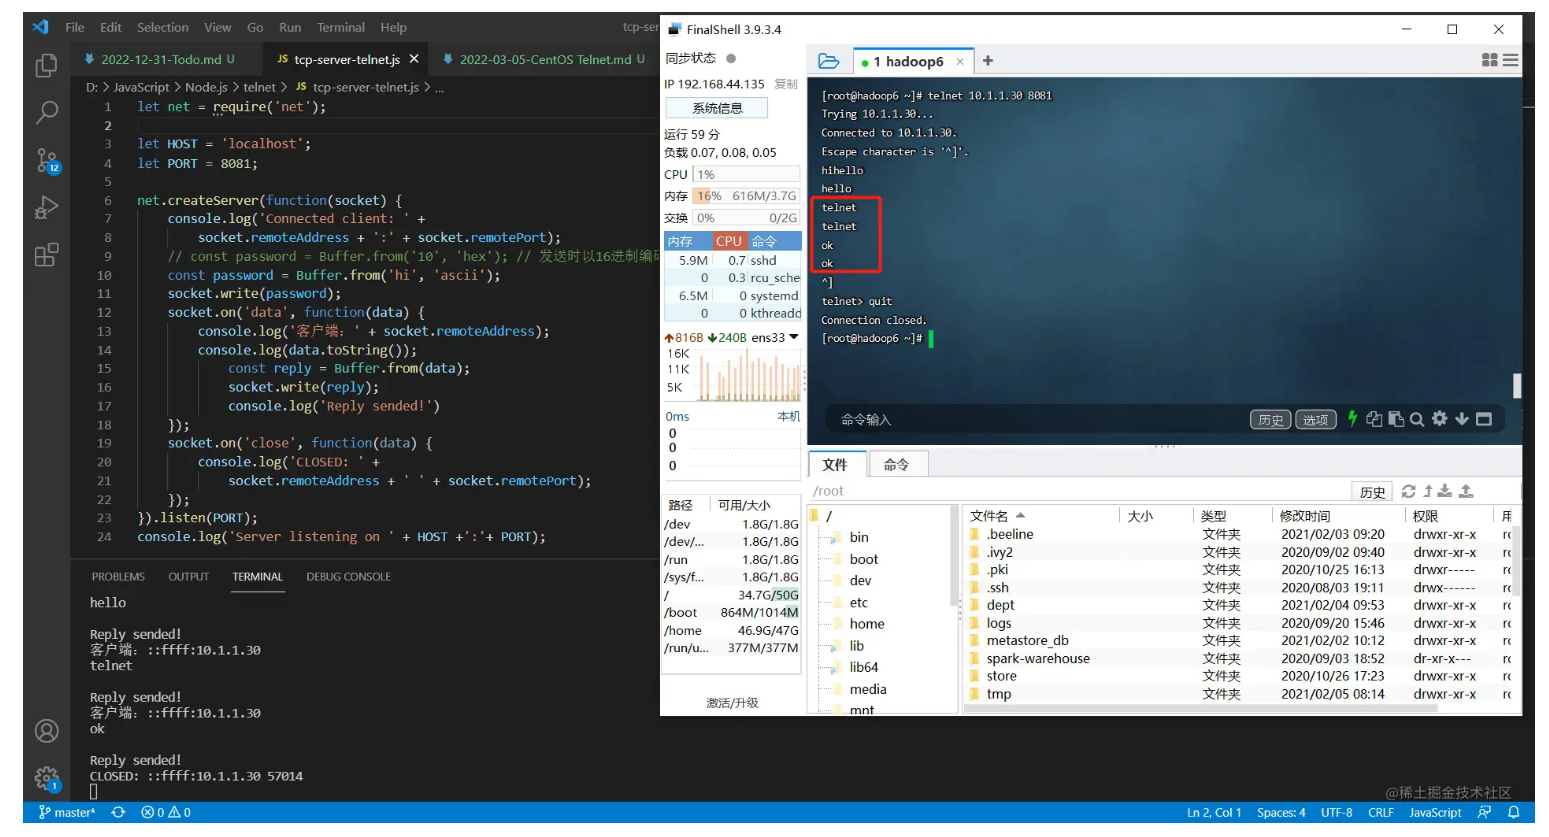Open path history (历史) in file panel
Screen dimensions: 1549x837
point(1373,492)
